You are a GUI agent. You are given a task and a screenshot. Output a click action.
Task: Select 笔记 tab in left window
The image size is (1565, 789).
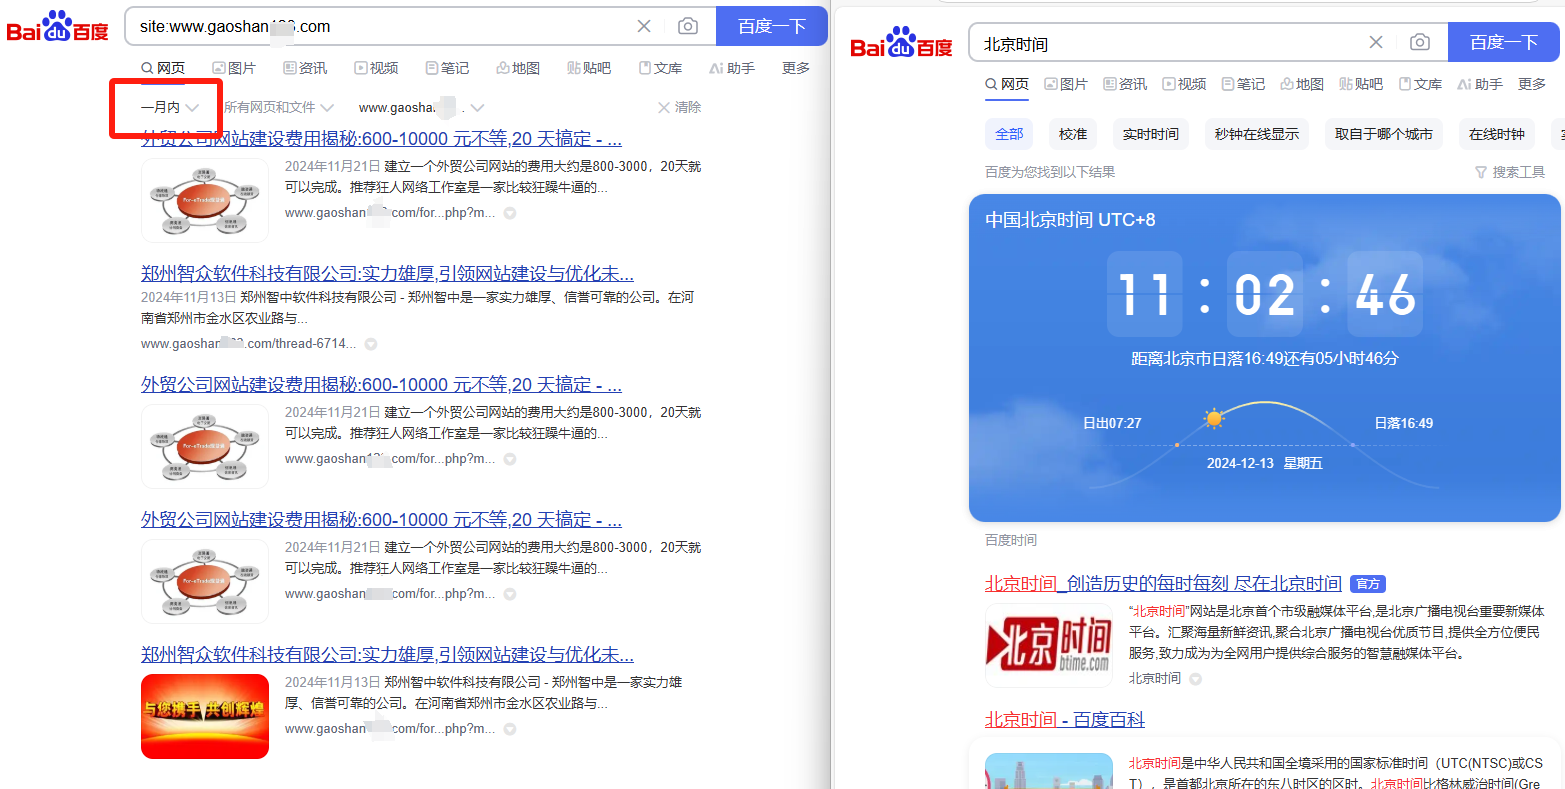point(447,68)
